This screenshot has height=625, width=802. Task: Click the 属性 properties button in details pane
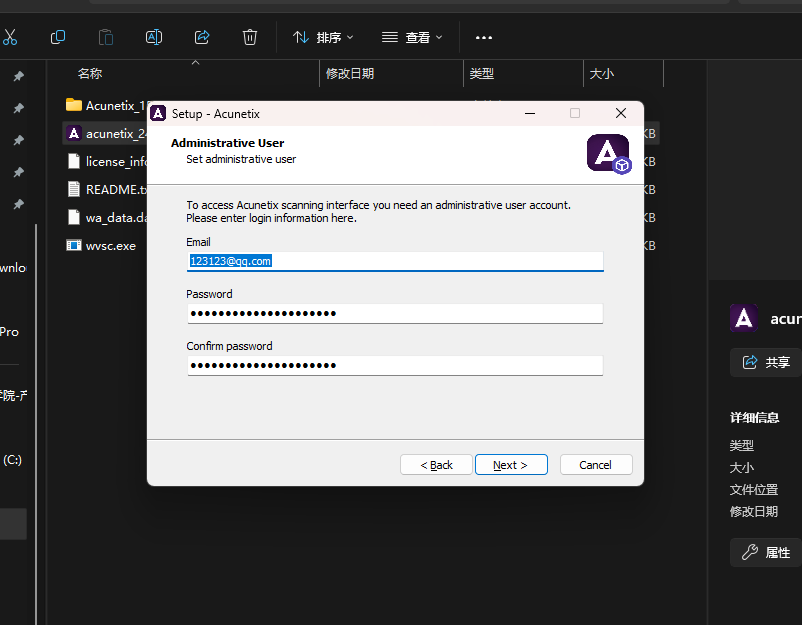click(x=766, y=552)
